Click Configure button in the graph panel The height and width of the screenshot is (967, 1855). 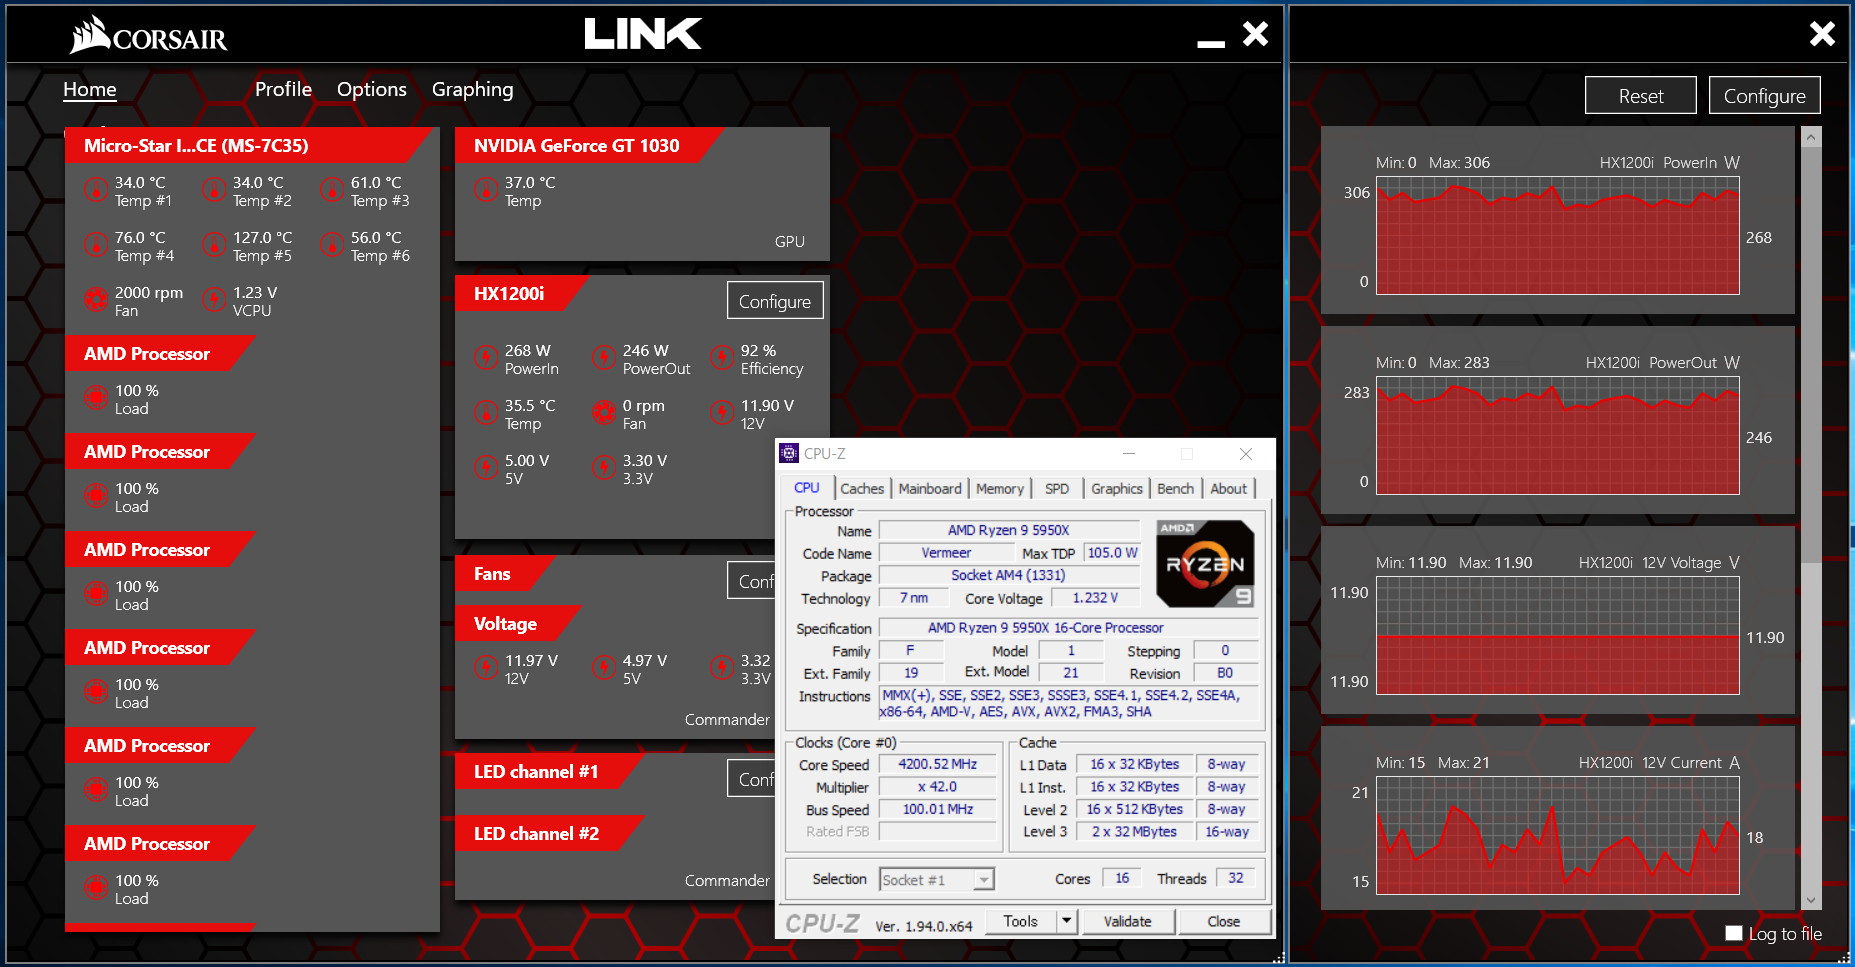coord(1765,96)
